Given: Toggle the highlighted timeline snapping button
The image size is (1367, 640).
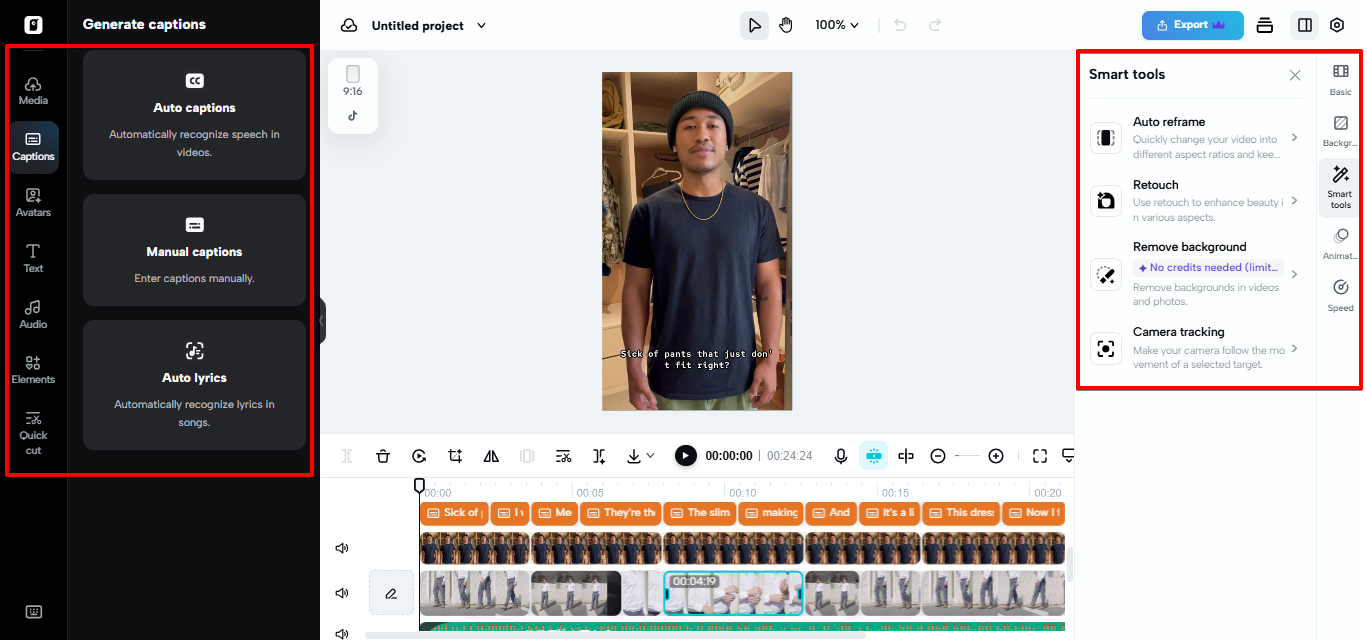Looking at the screenshot, I should tap(873, 456).
